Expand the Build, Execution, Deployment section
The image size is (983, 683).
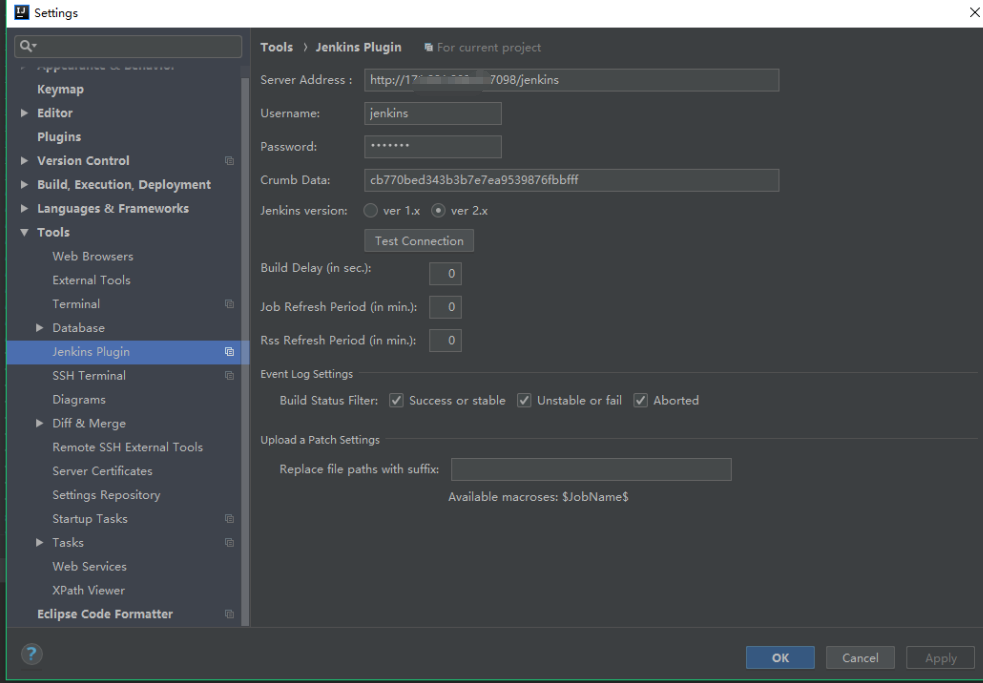[25, 184]
